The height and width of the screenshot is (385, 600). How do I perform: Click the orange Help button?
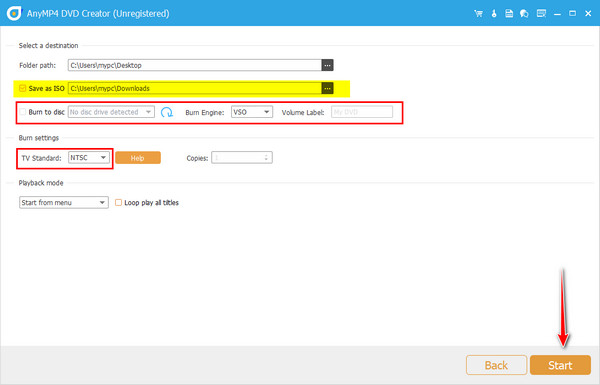coord(138,158)
